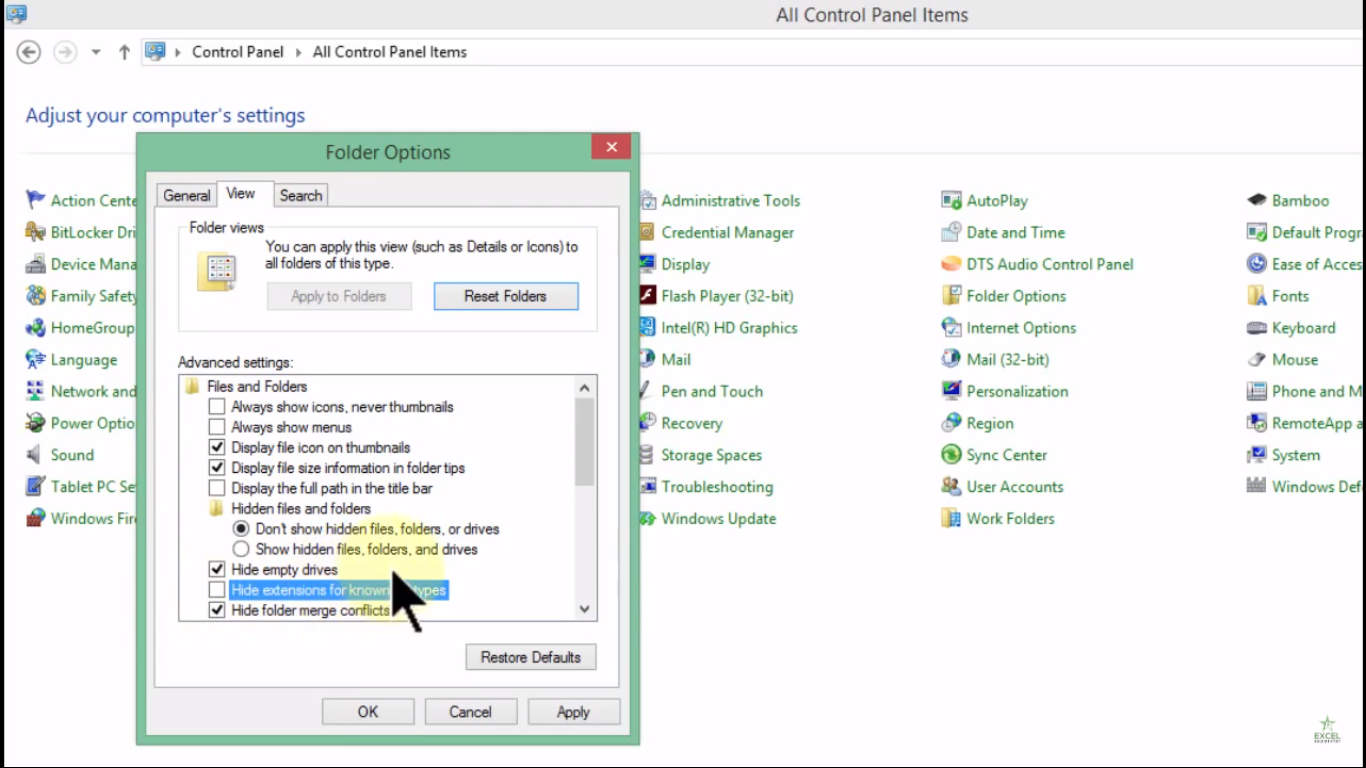Open the Language icon

pos(71,359)
